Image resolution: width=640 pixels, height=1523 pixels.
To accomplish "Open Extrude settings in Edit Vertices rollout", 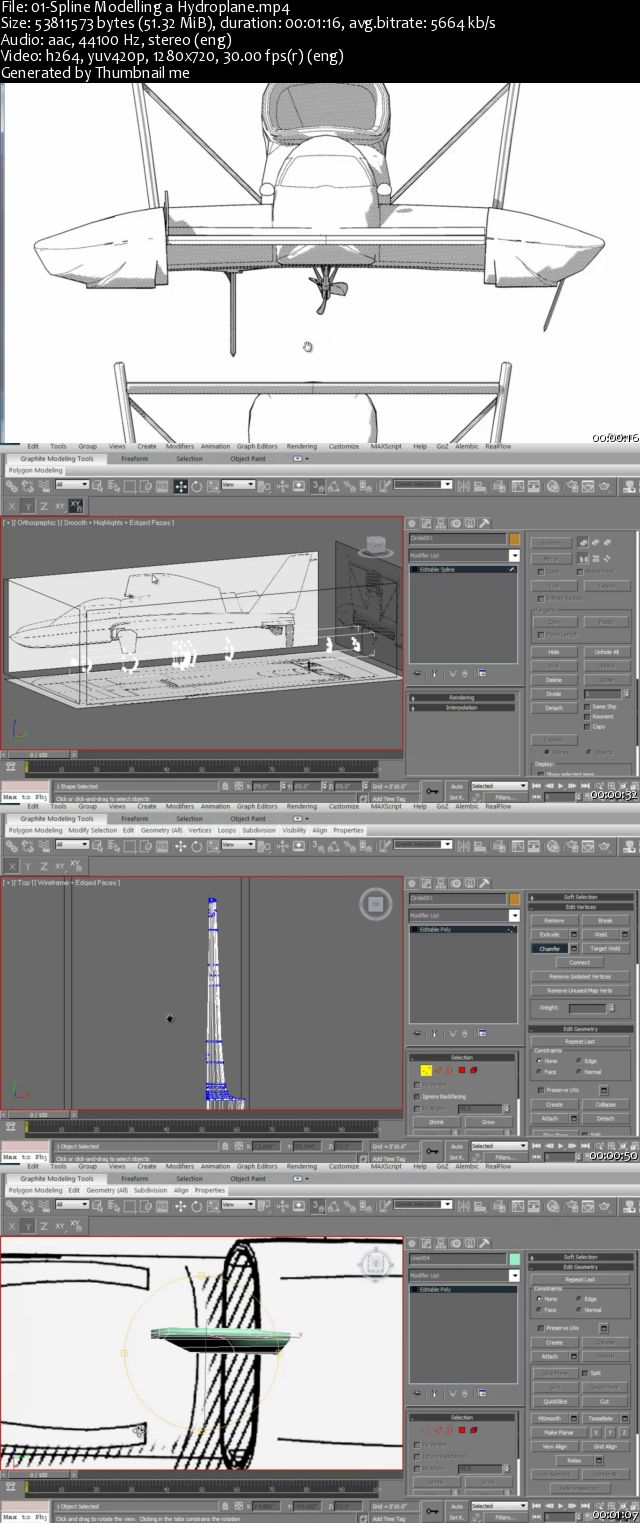I will pos(574,934).
